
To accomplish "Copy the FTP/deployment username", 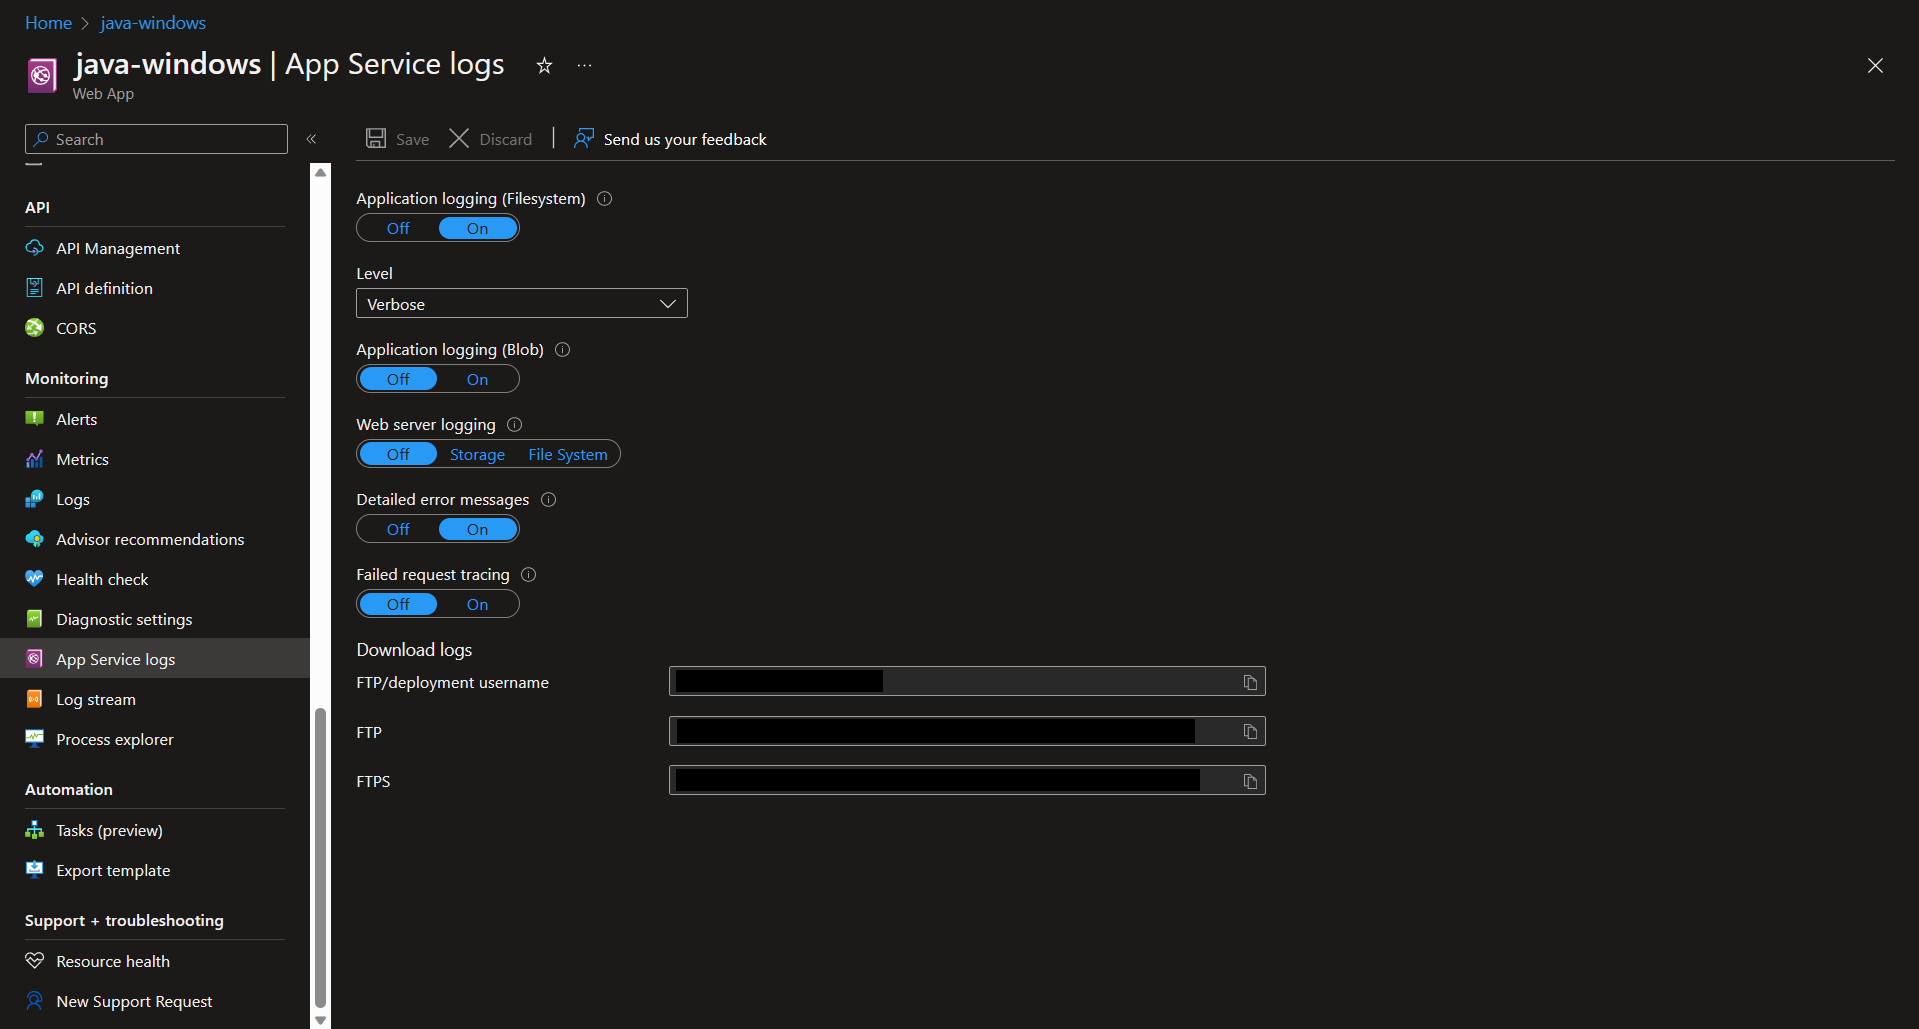I will click(x=1250, y=682).
